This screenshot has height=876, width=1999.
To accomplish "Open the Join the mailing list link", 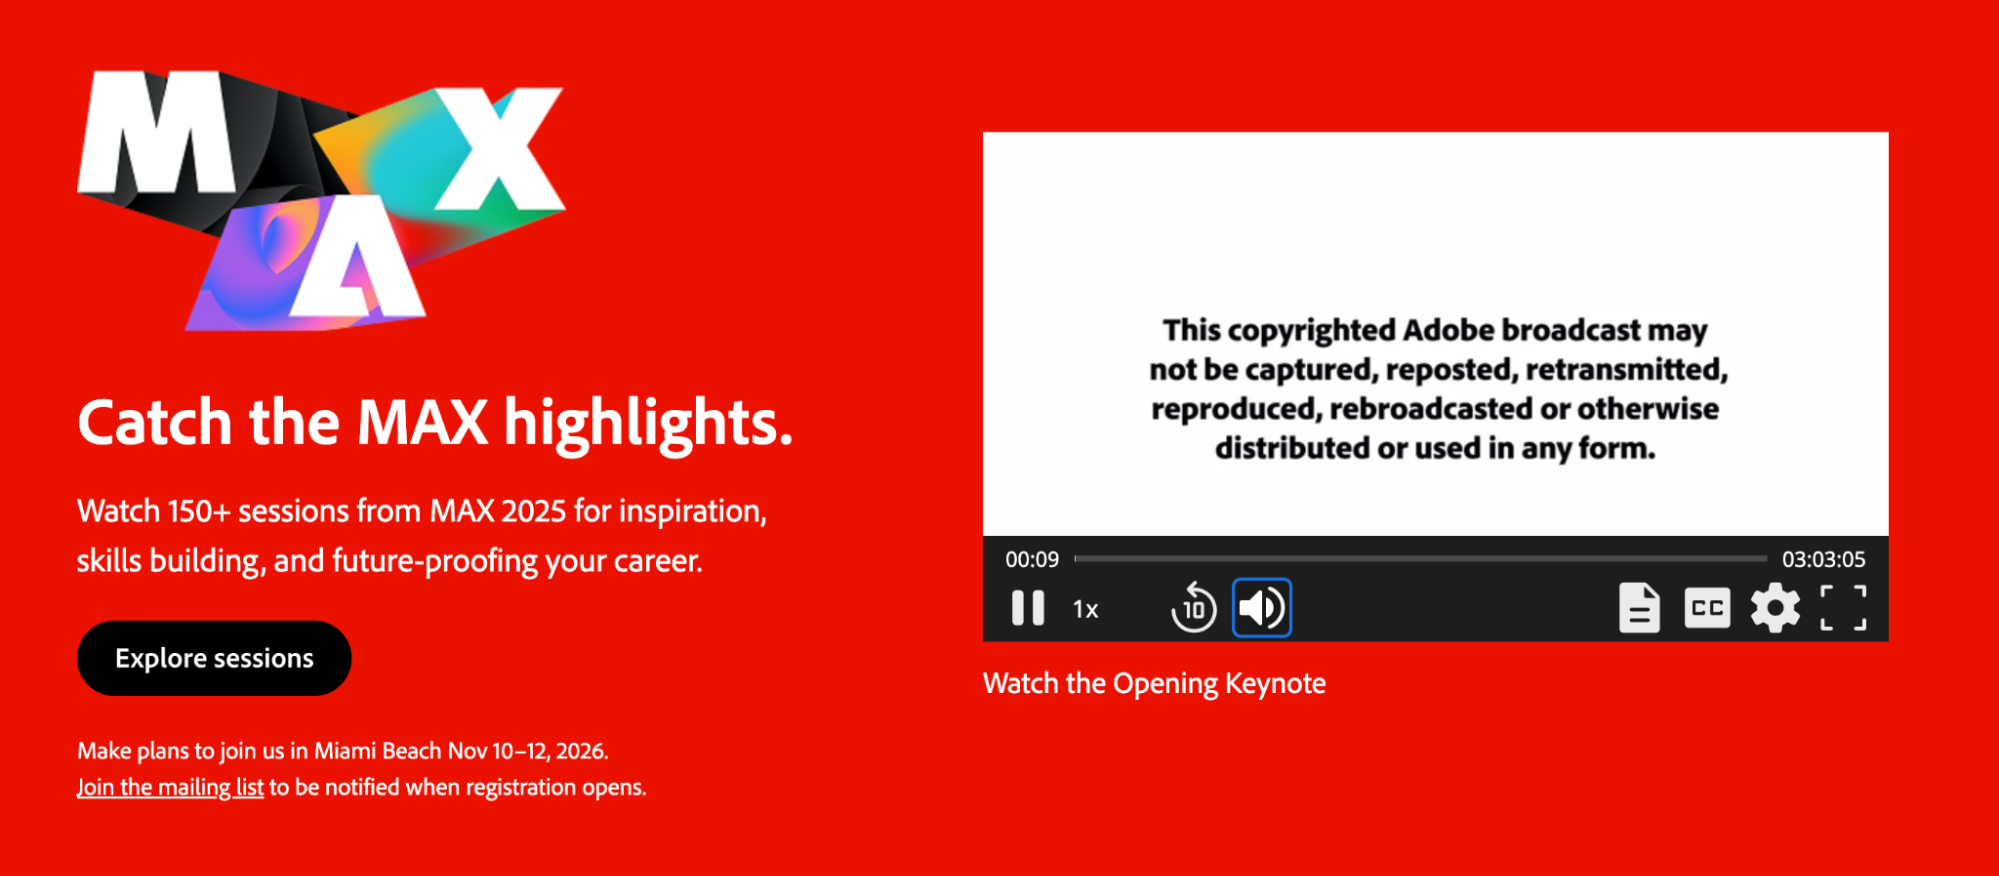I will (170, 787).
